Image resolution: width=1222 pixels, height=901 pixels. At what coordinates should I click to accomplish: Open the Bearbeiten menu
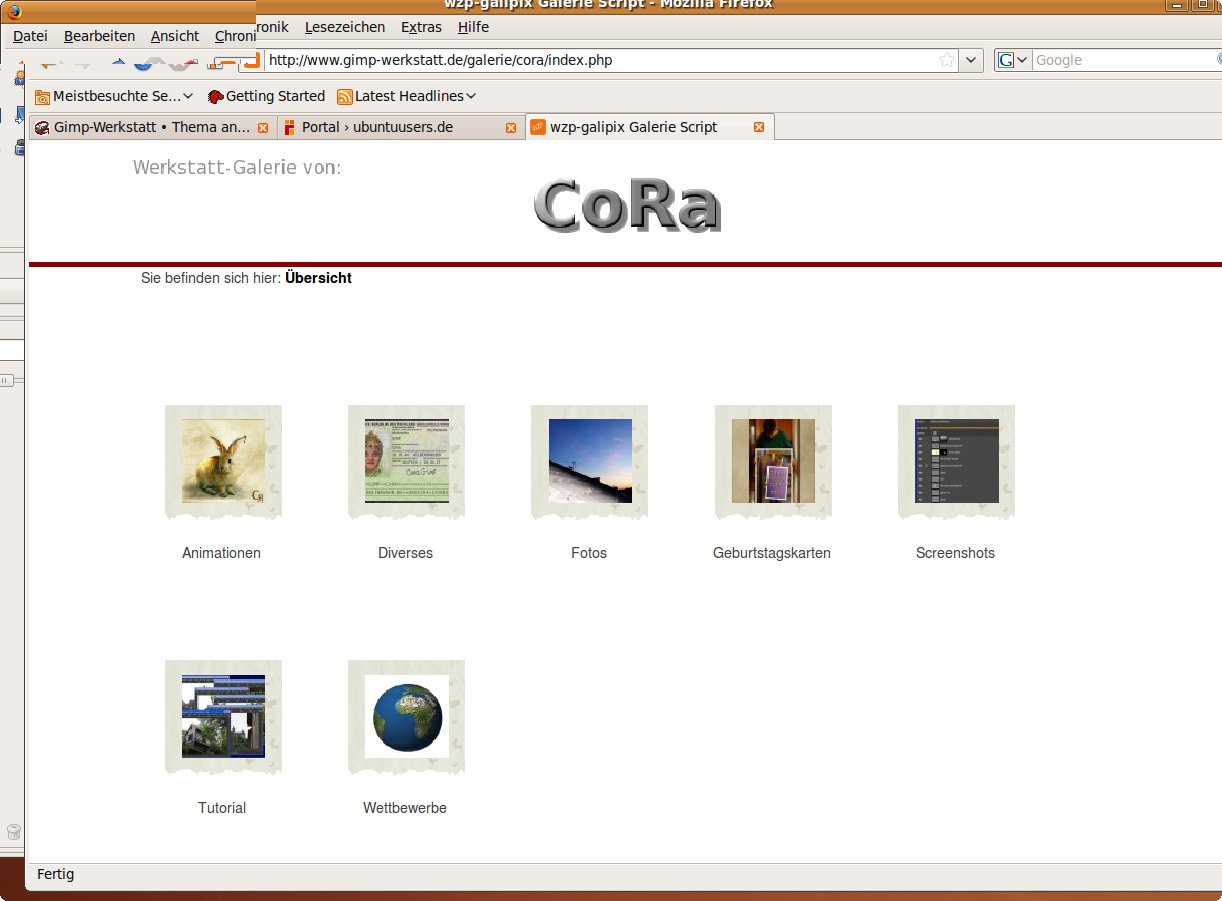(x=99, y=36)
